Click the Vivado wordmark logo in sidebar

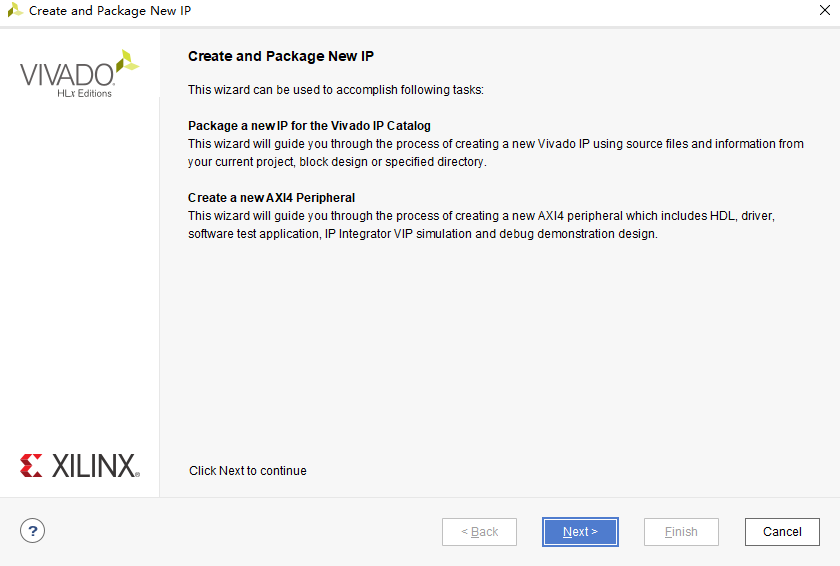[67, 74]
